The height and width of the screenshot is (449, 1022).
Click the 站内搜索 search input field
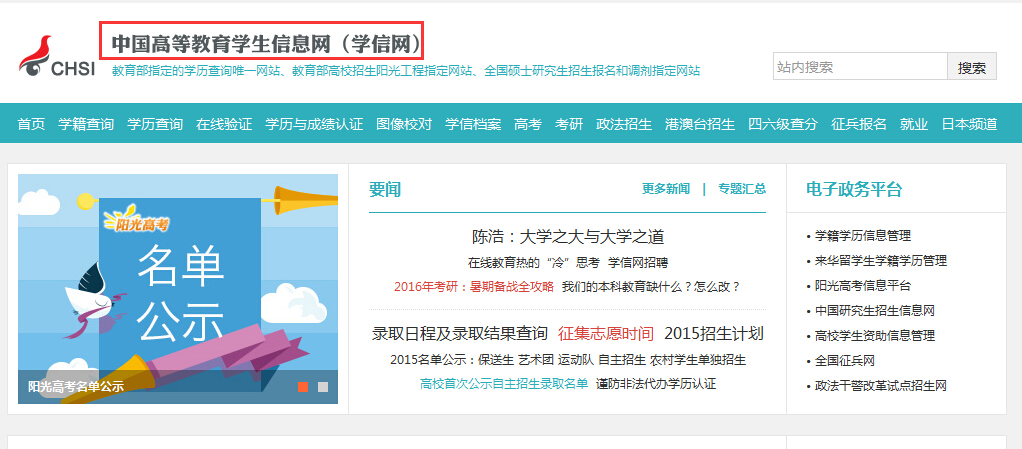coord(859,67)
